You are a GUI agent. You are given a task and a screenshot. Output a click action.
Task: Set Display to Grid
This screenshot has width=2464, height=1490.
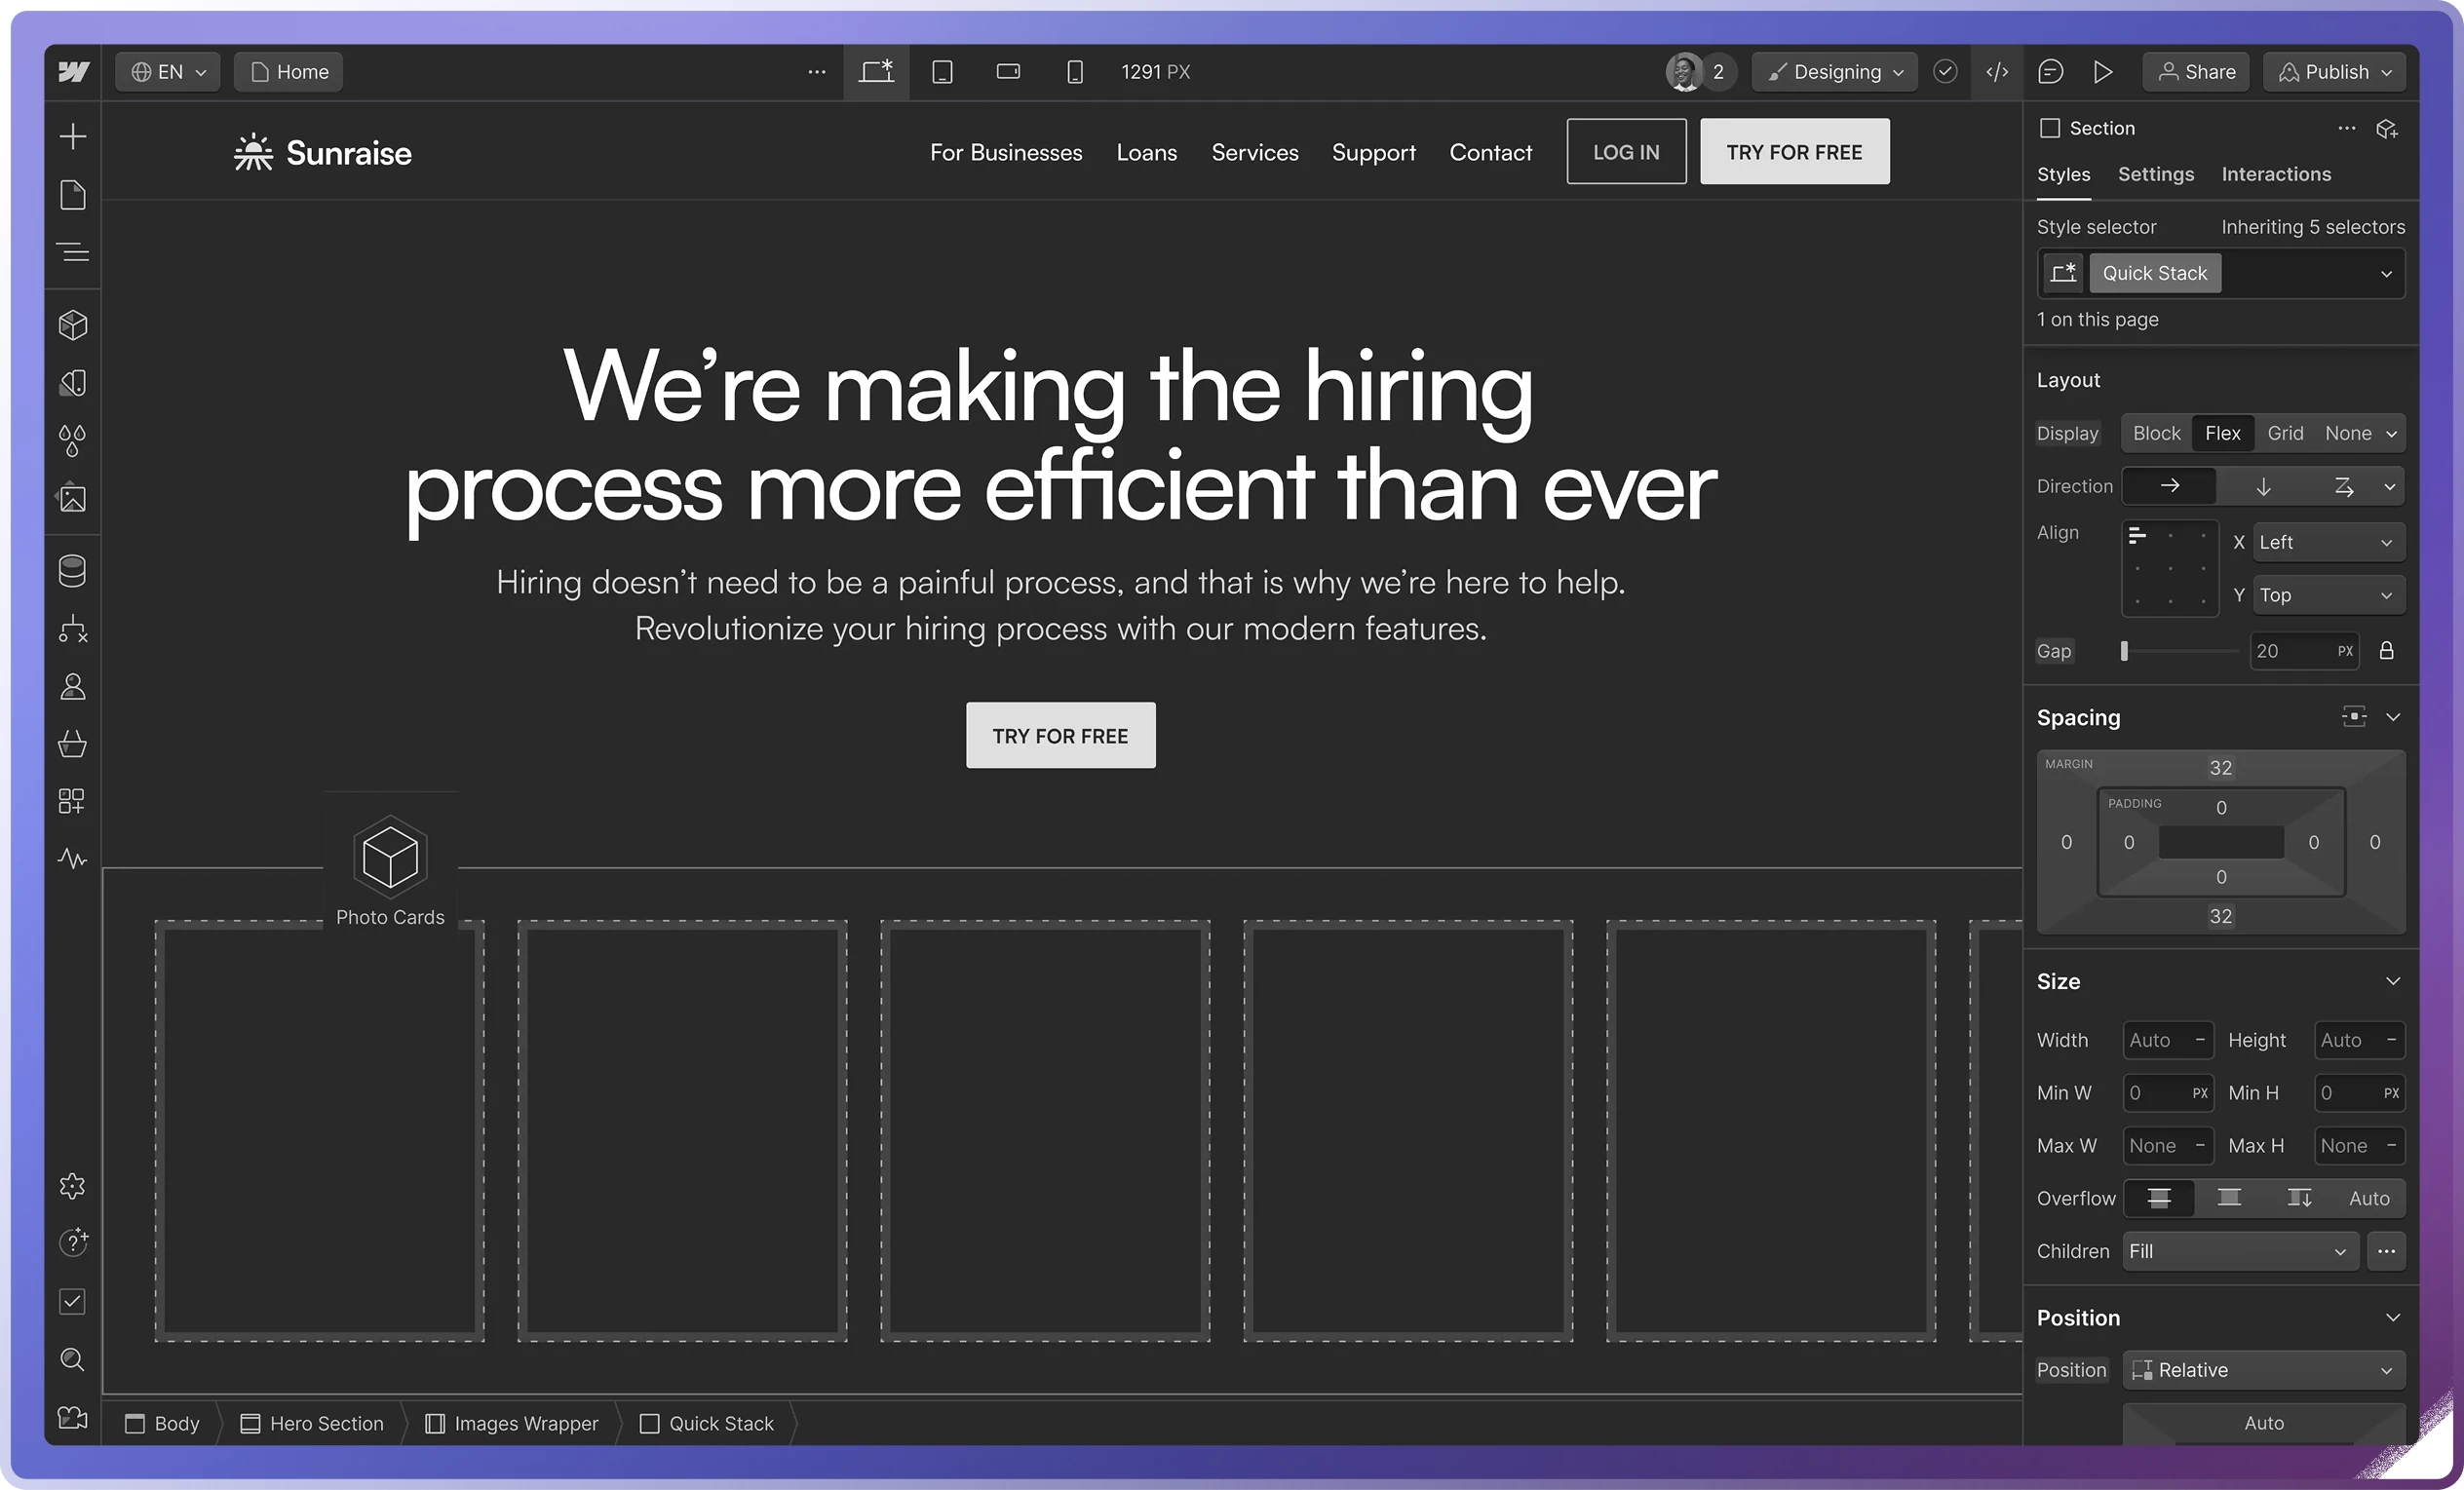click(2285, 433)
